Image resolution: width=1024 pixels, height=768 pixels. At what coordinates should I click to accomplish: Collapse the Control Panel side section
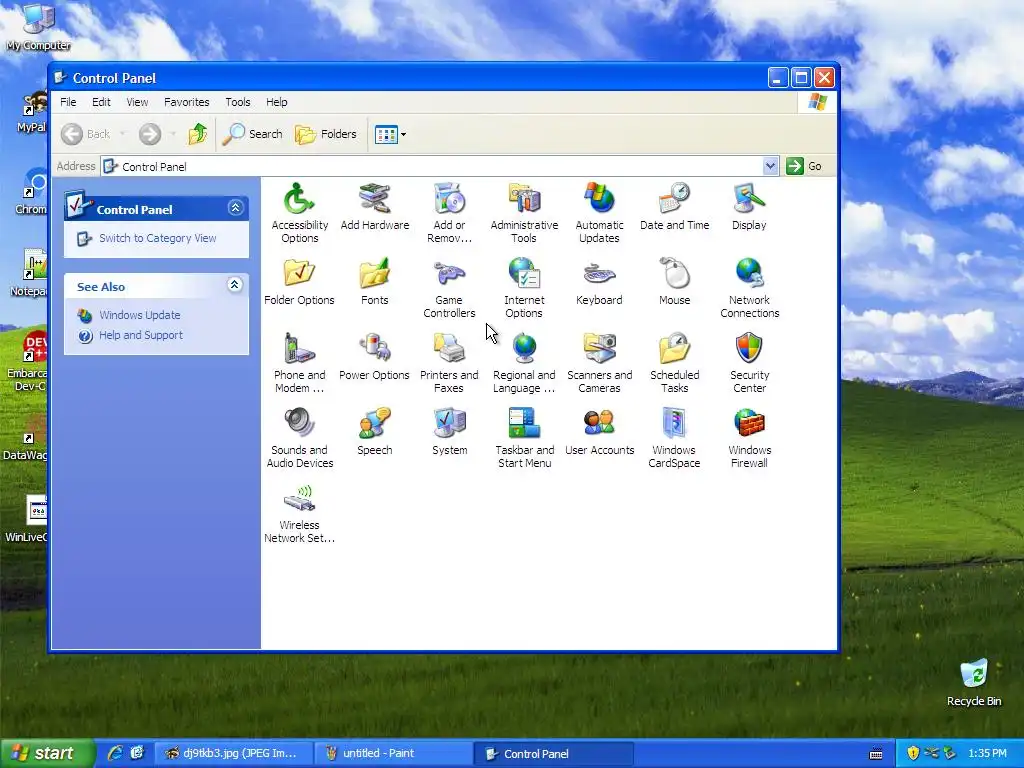[235, 208]
